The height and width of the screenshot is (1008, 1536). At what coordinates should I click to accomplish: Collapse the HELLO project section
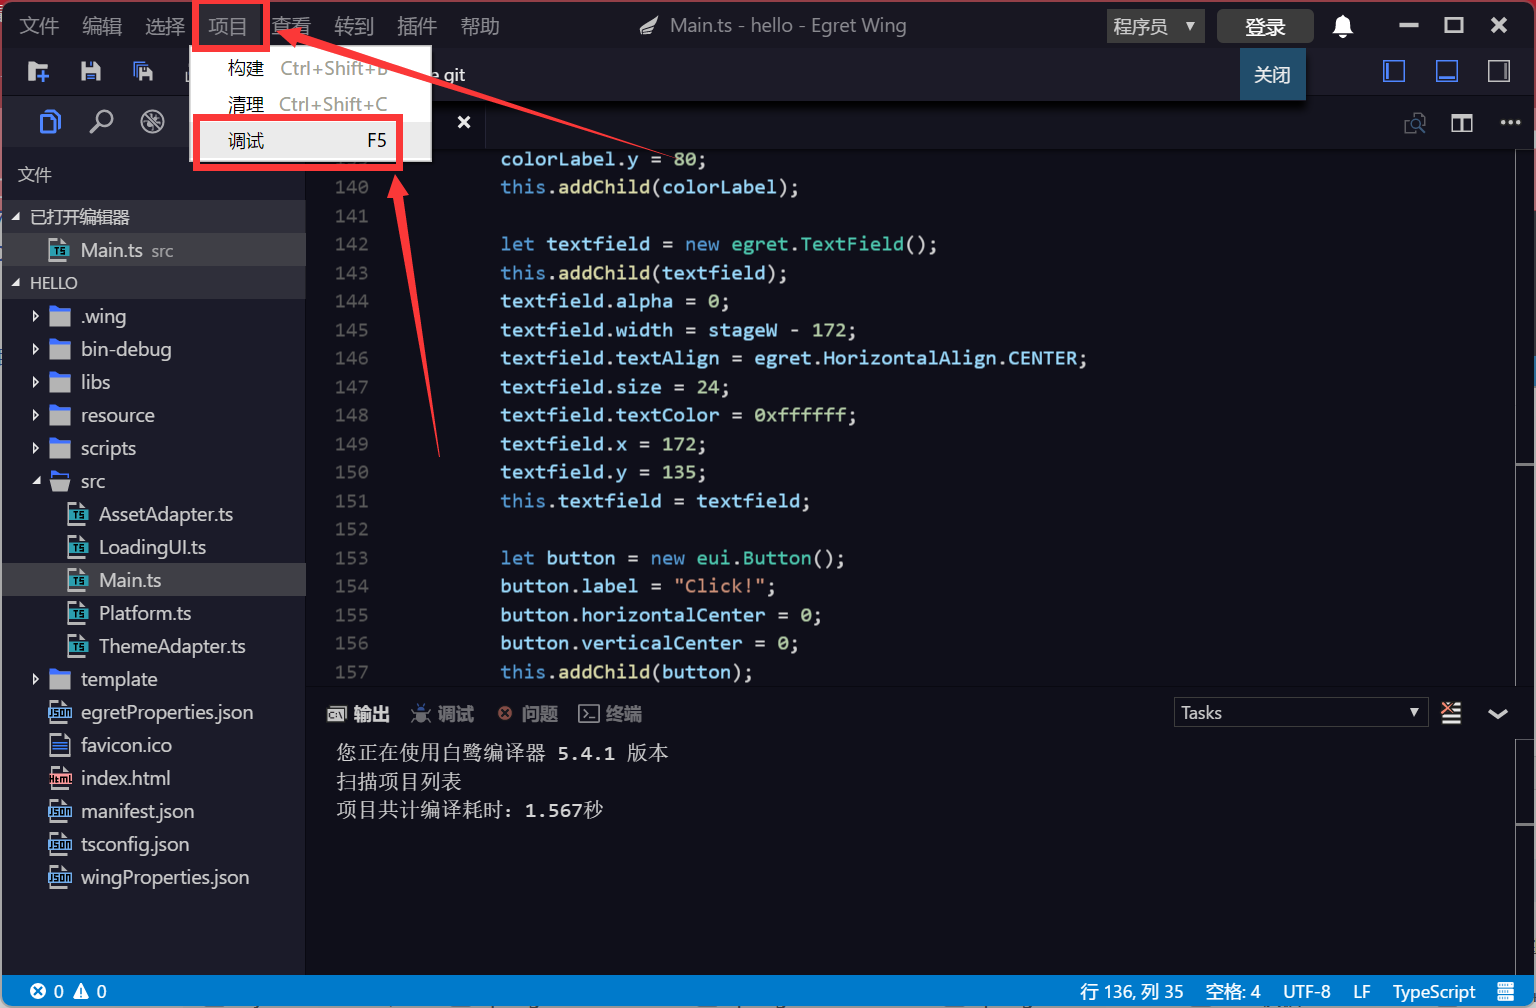pyautogui.click(x=154, y=283)
